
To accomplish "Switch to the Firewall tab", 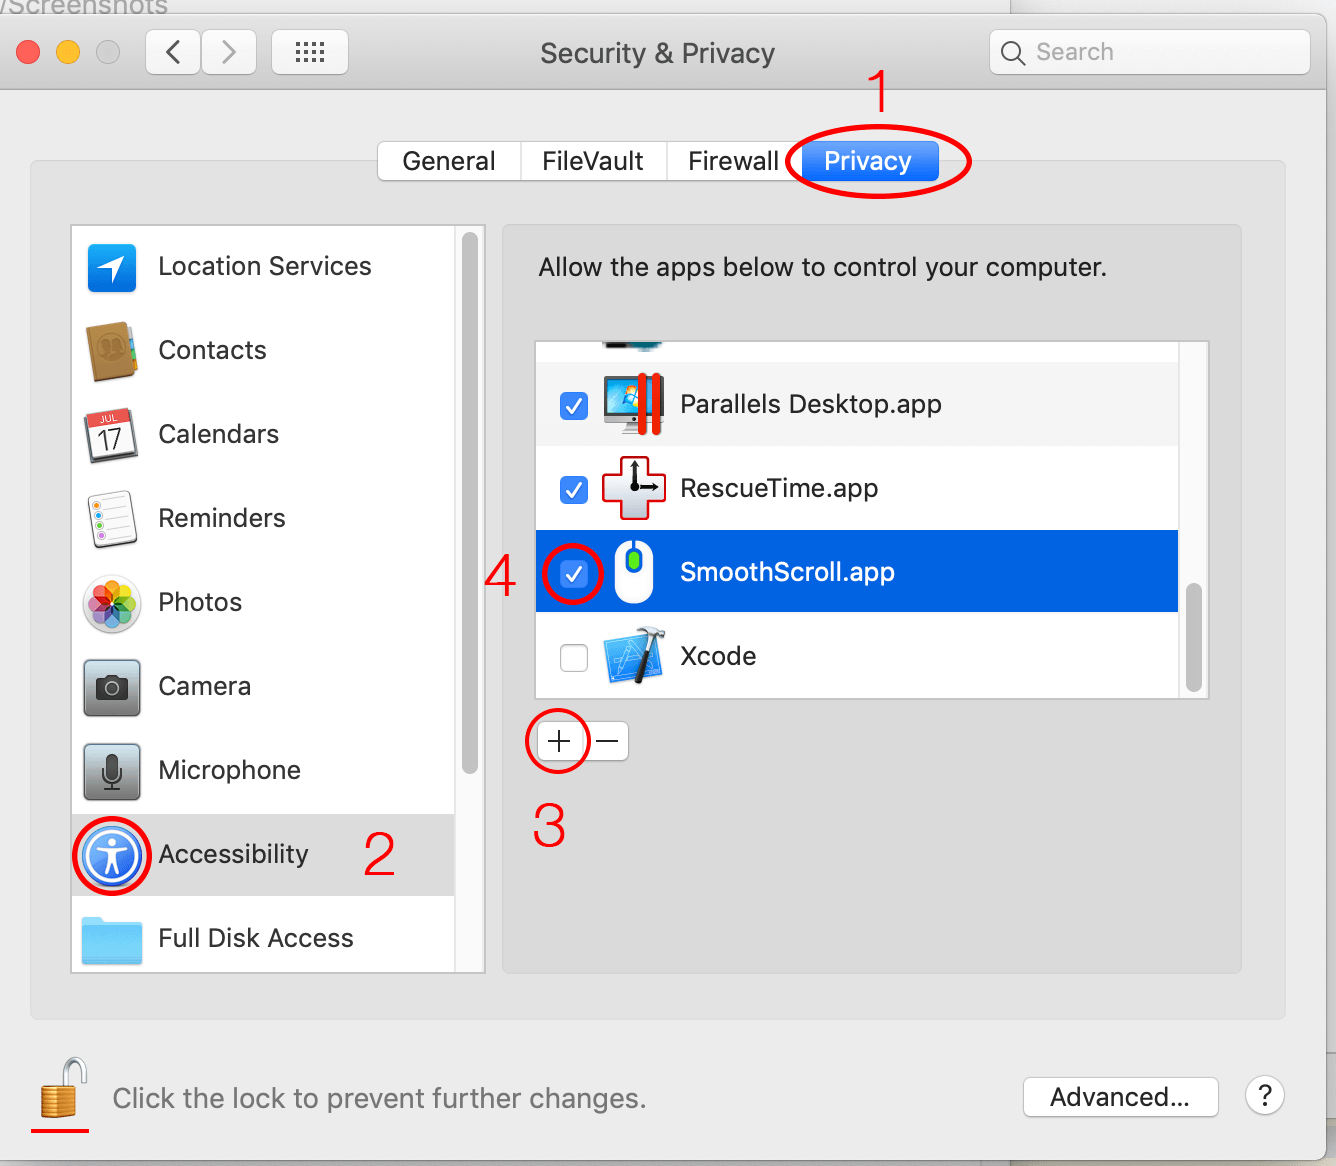I will click(x=733, y=161).
